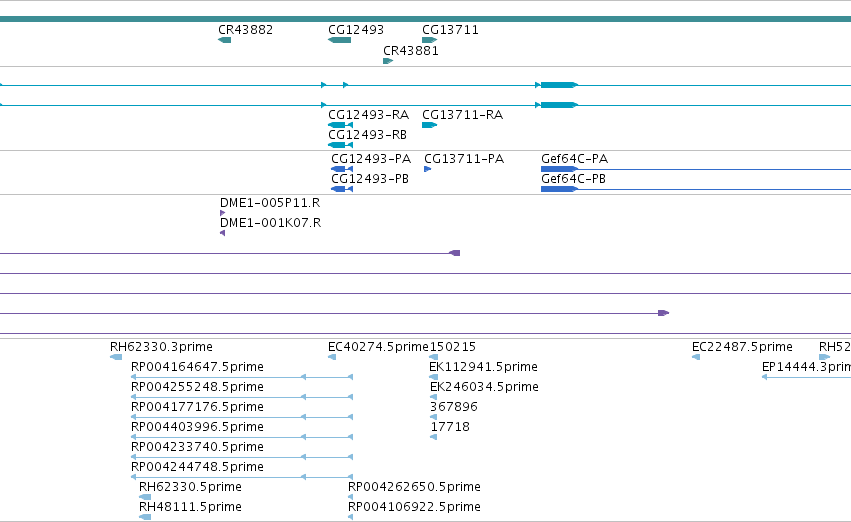This screenshot has width=851, height=522.
Task: Click the RP004177176.5prime label
Action: pyautogui.click(x=197, y=406)
